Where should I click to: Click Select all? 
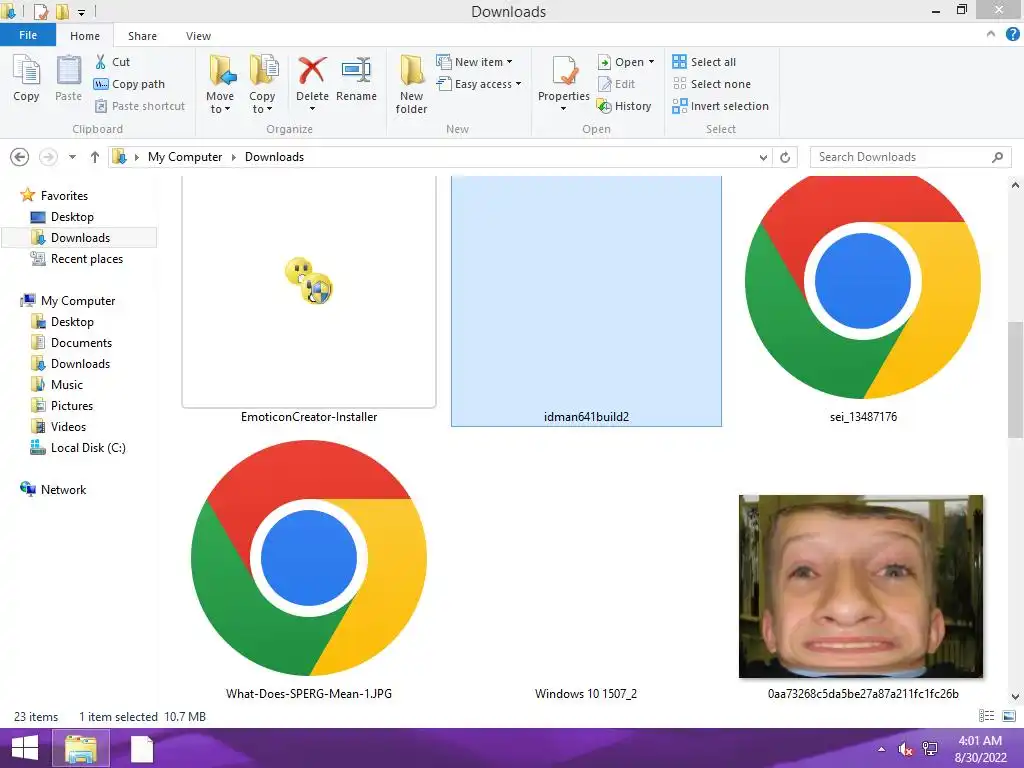704,62
